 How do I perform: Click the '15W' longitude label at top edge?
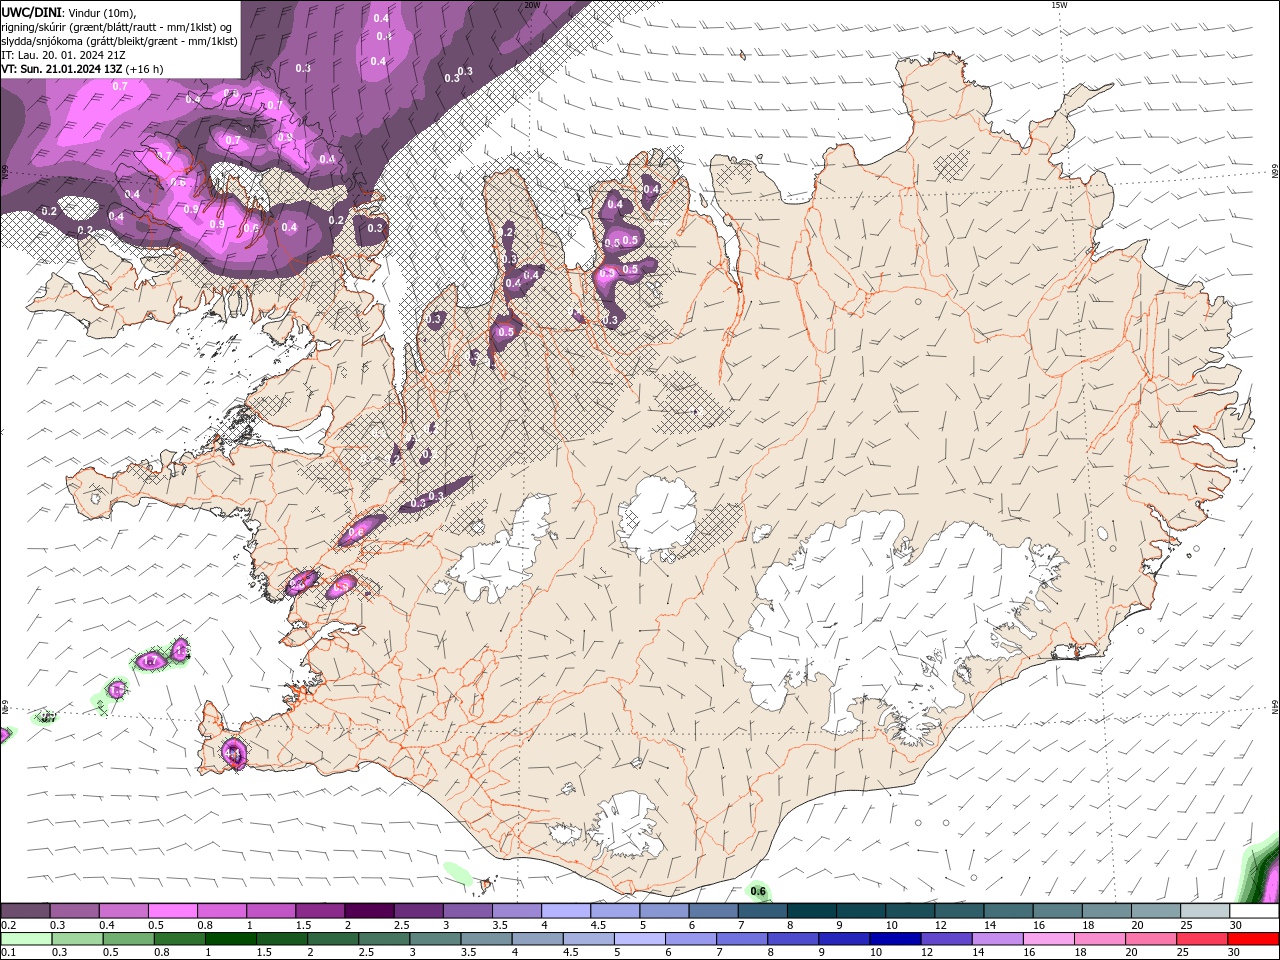[1058, 5]
